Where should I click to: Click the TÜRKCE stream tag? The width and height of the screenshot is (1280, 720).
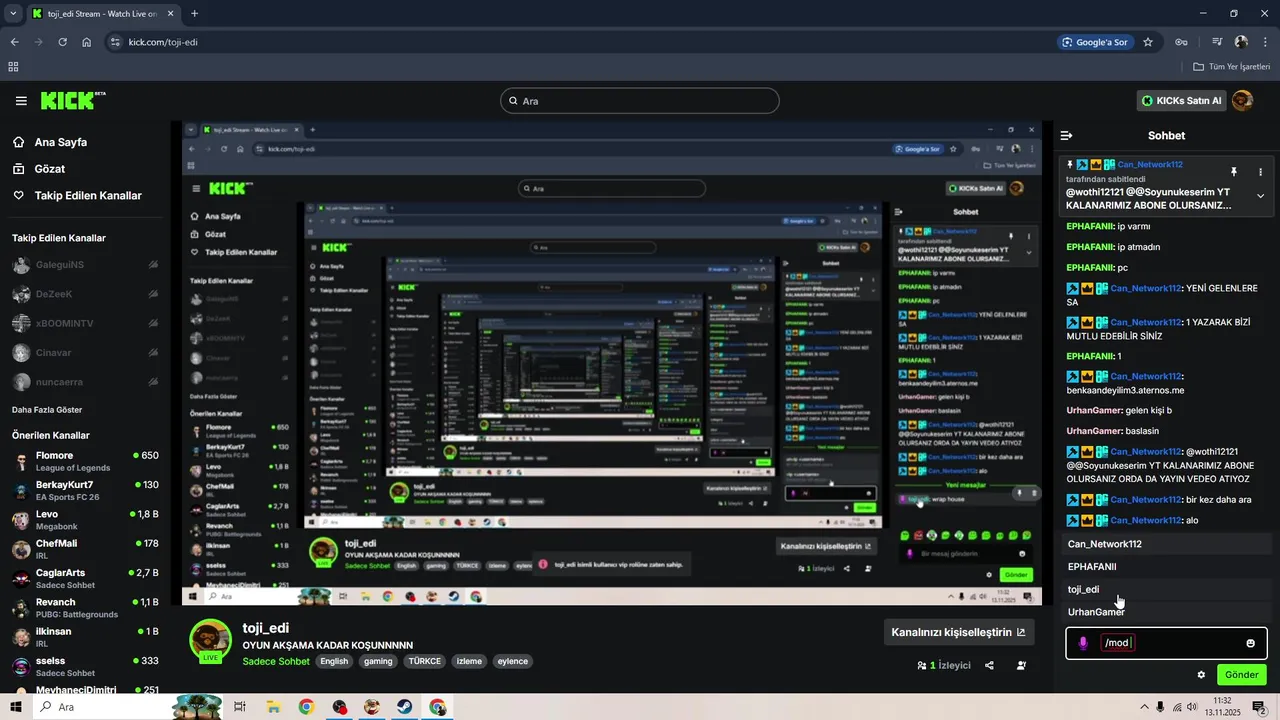coord(426,661)
